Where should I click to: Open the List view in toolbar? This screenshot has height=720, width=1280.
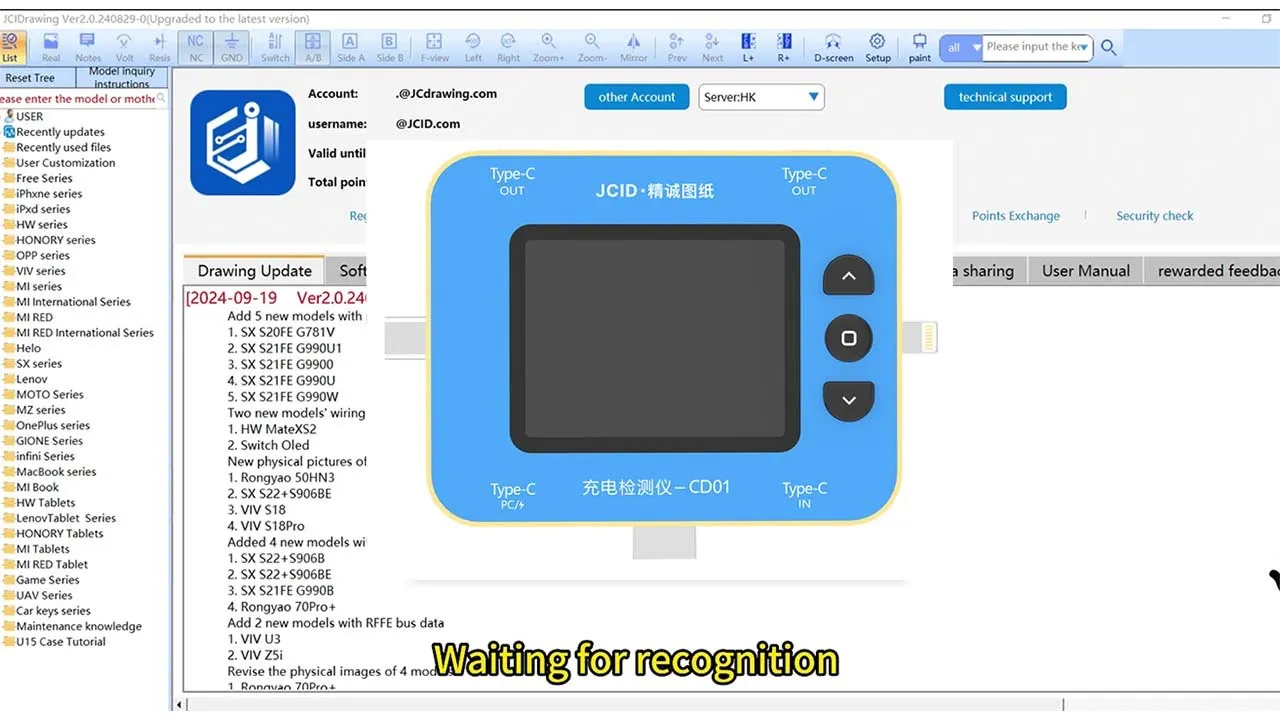point(10,47)
